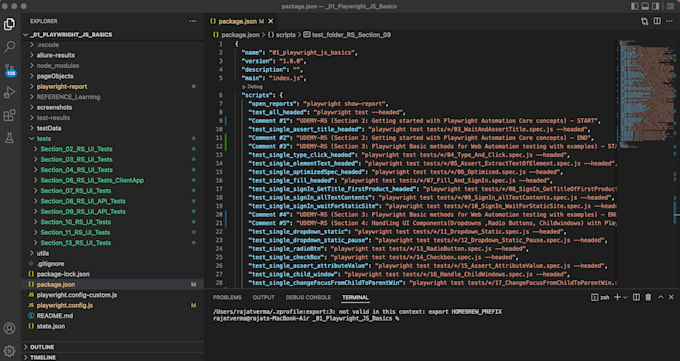Open editor more actions ellipsis menu
Viewport: 680px width, 361px height.
coord(670,21)
